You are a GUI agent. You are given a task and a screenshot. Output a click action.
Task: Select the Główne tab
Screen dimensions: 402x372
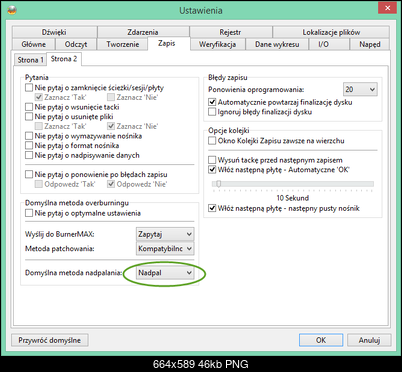point(34,44)
